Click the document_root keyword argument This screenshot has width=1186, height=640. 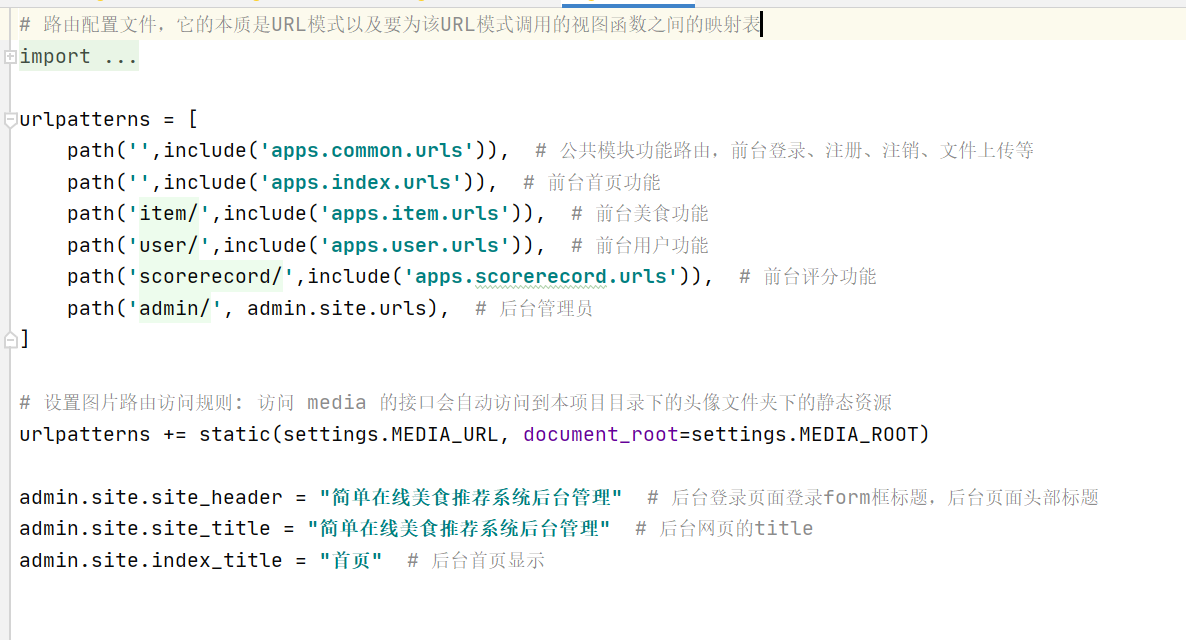[x=601, y=434]
